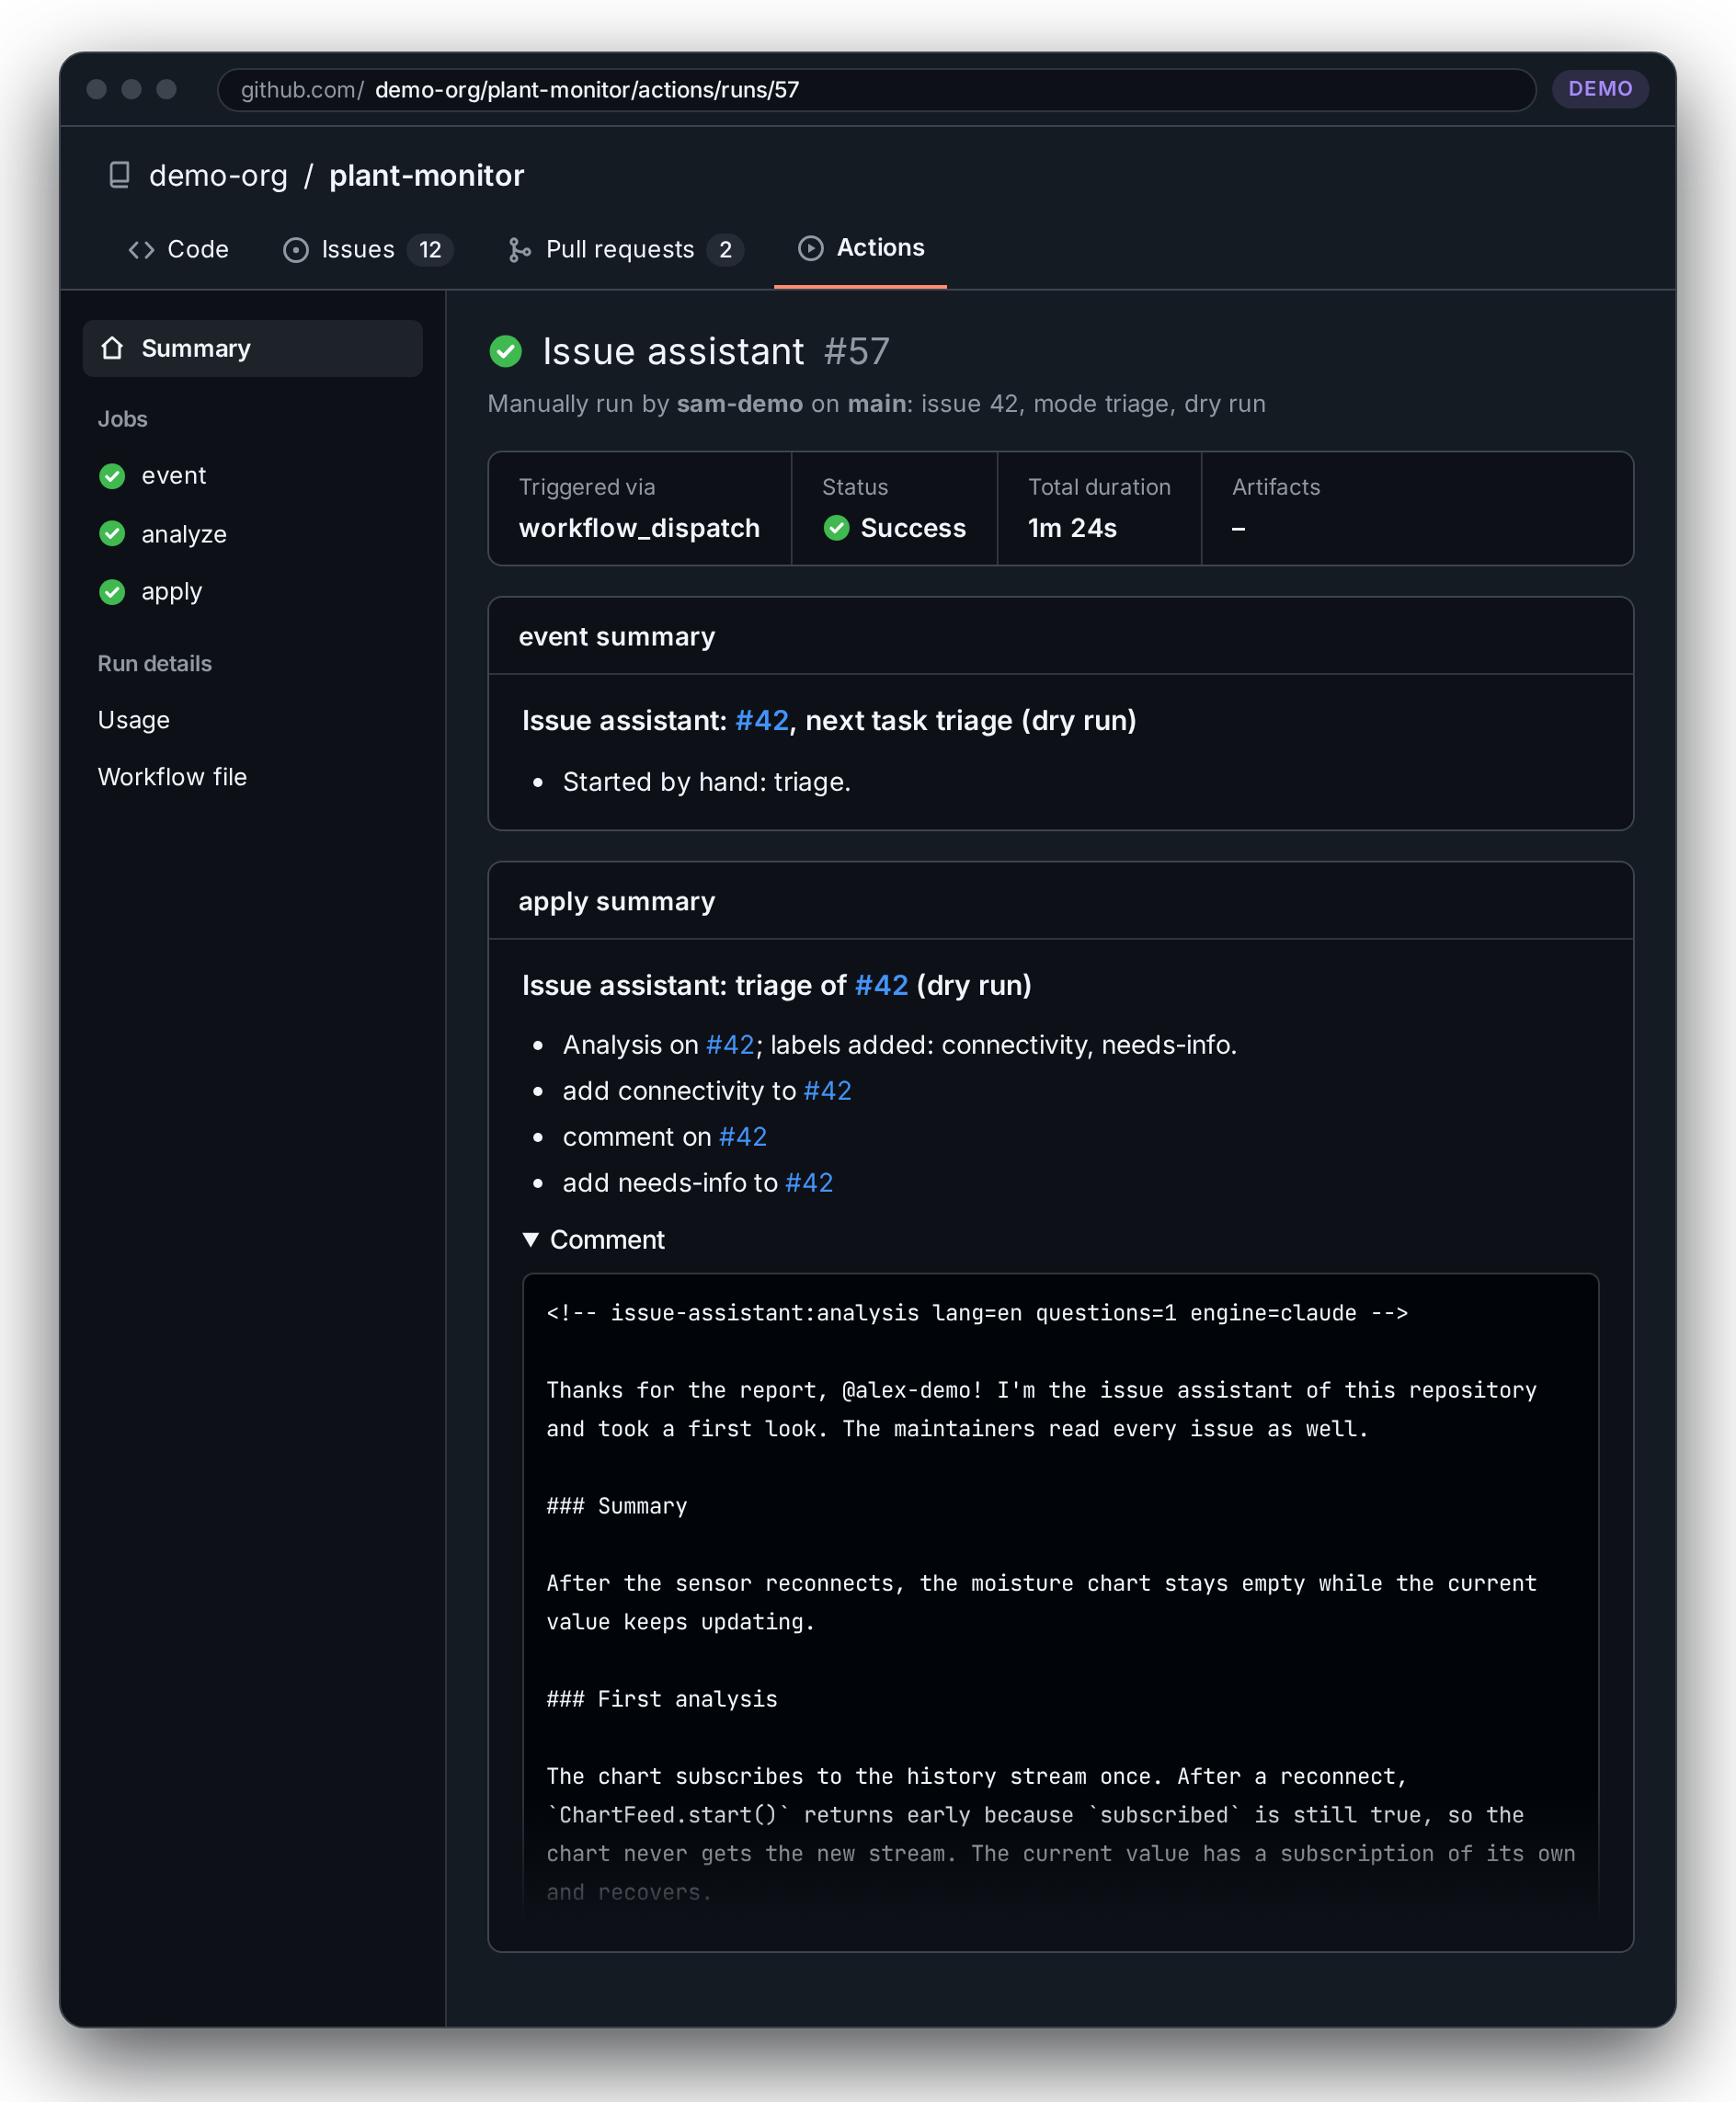Image resolution: width=1736 pixels, height=2102 pixels.
Task: Click the green check icon beside apply job
Action: (112, 592)
